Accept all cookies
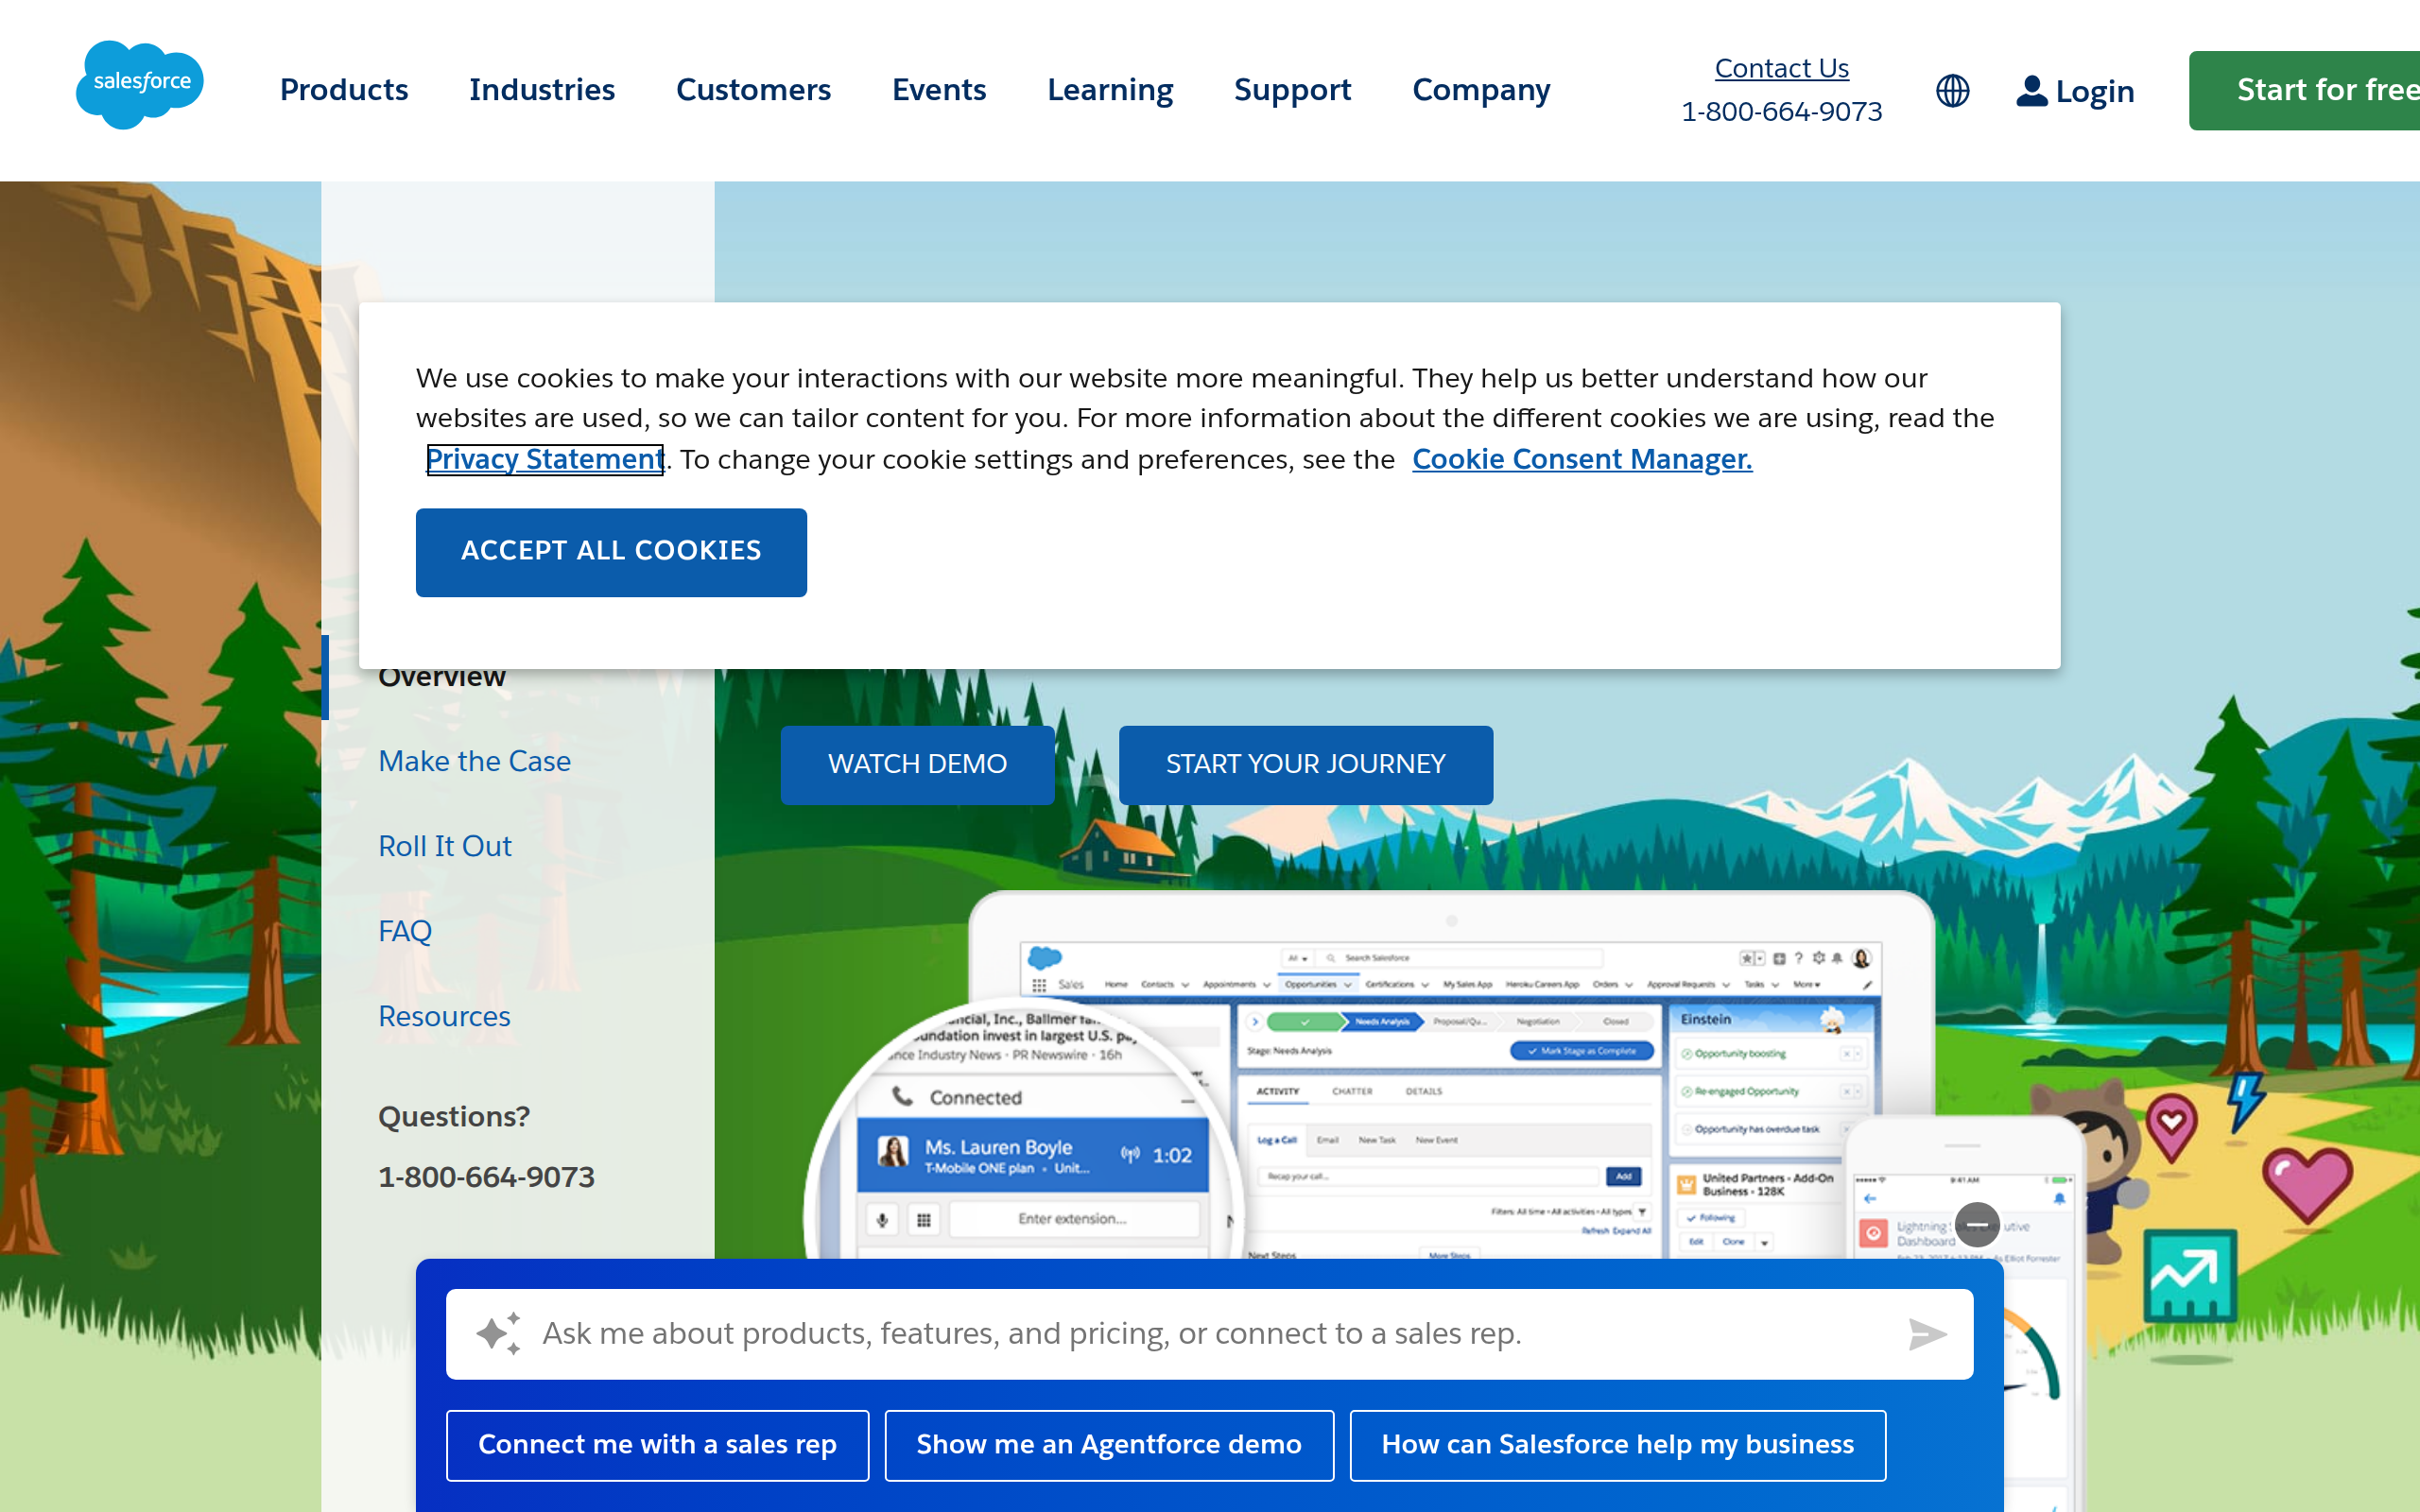The image size is (2420, 1512). pos(611,551)
